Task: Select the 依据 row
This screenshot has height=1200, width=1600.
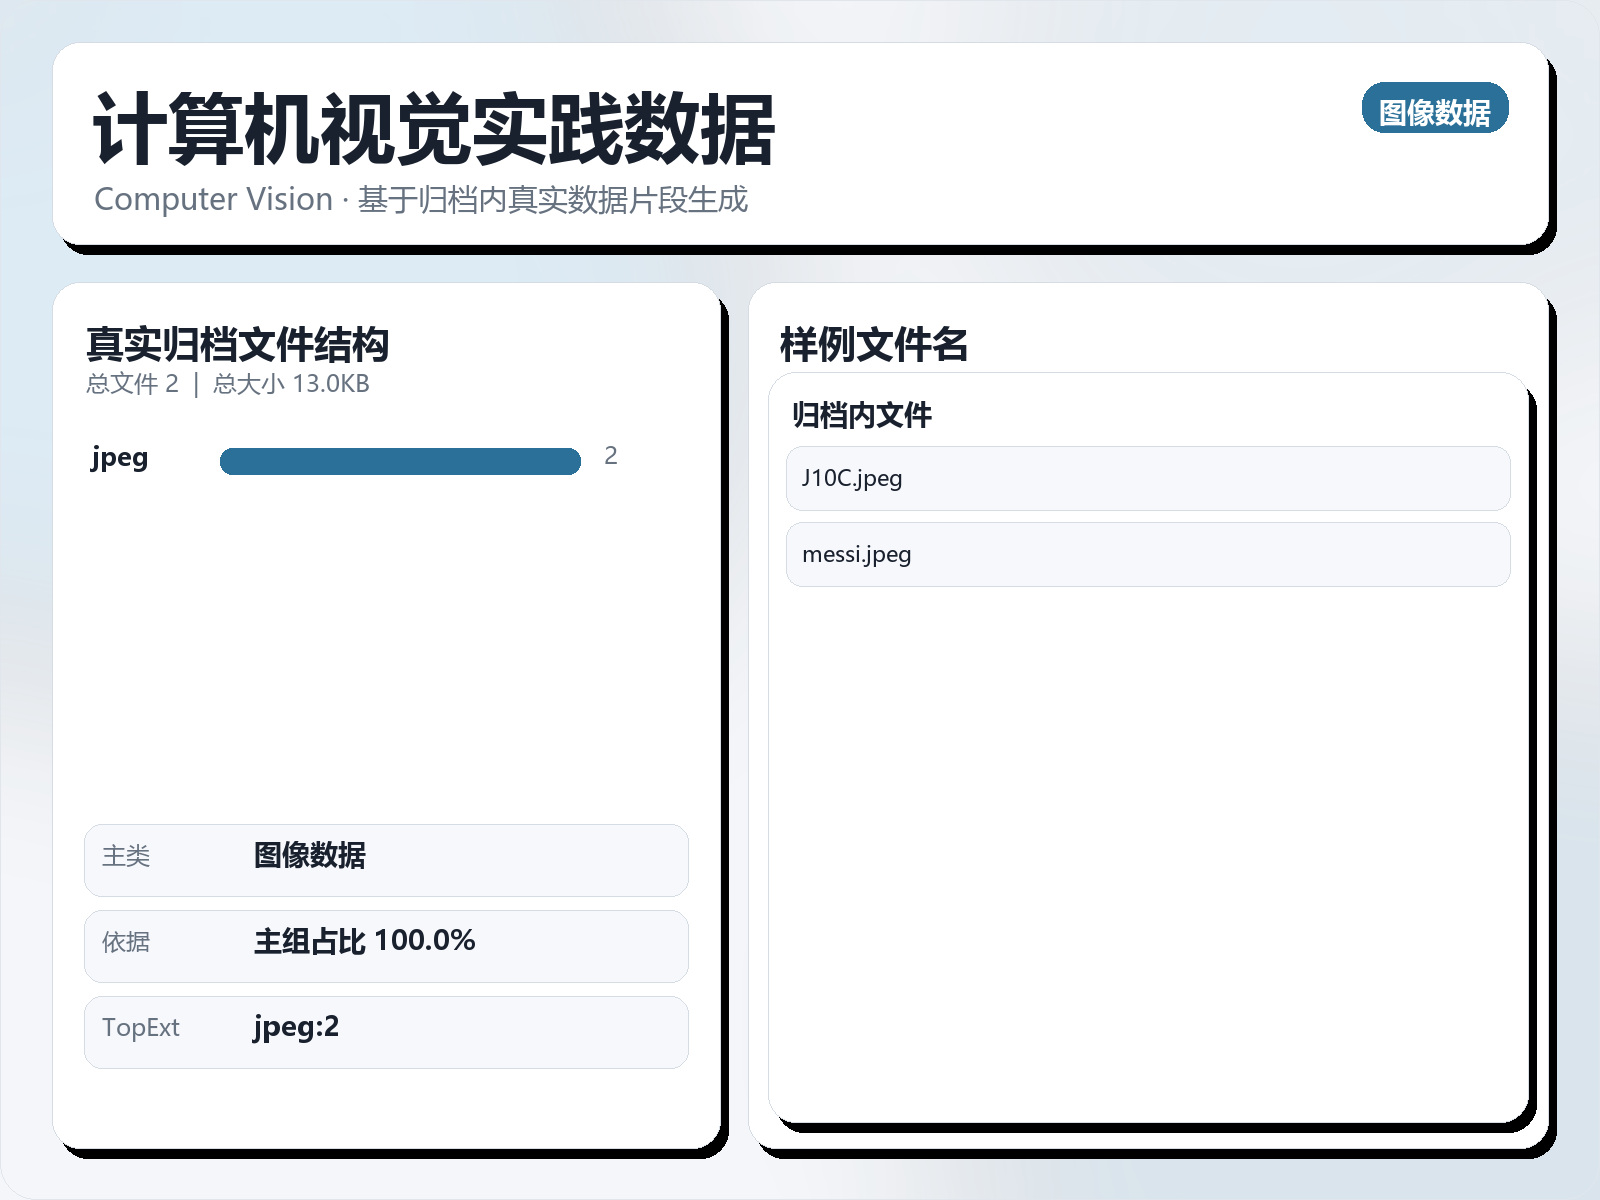Action: click(385, 946)
